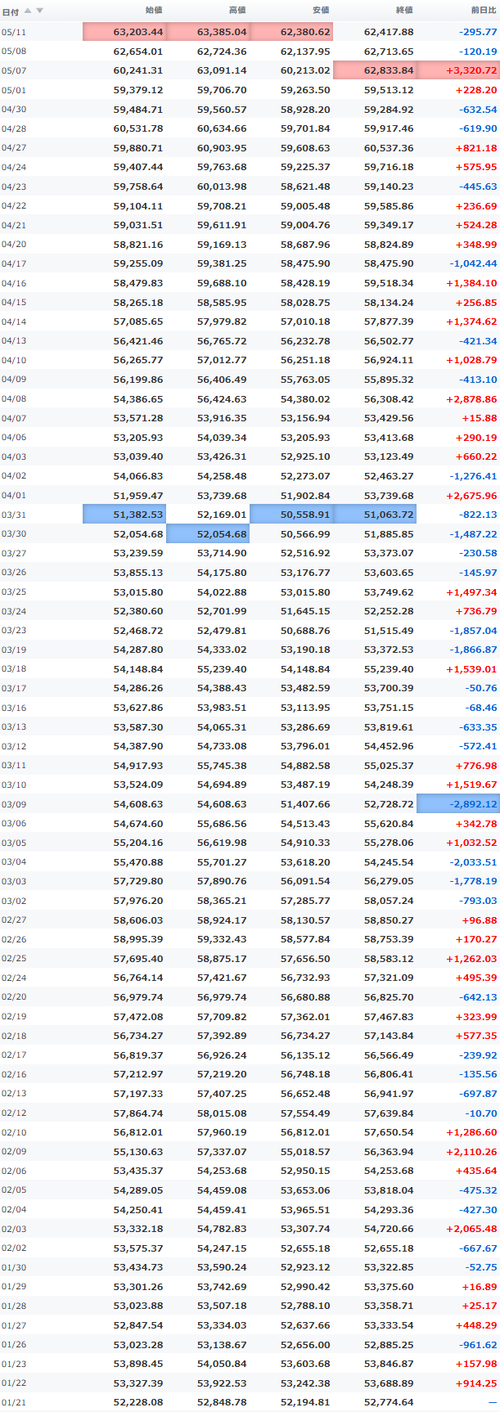Select the 高値 column header
Viewport: 500px width, 1412px height.
pyautogui.click(x=237, y=11)
